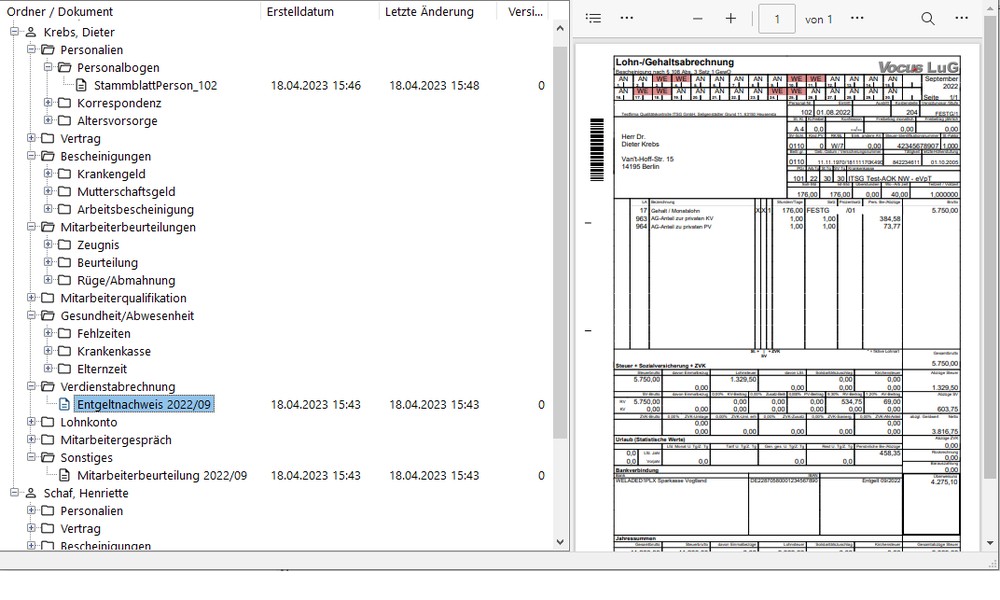
Task: Click the payslip document preview page
Action: point(786,300)
